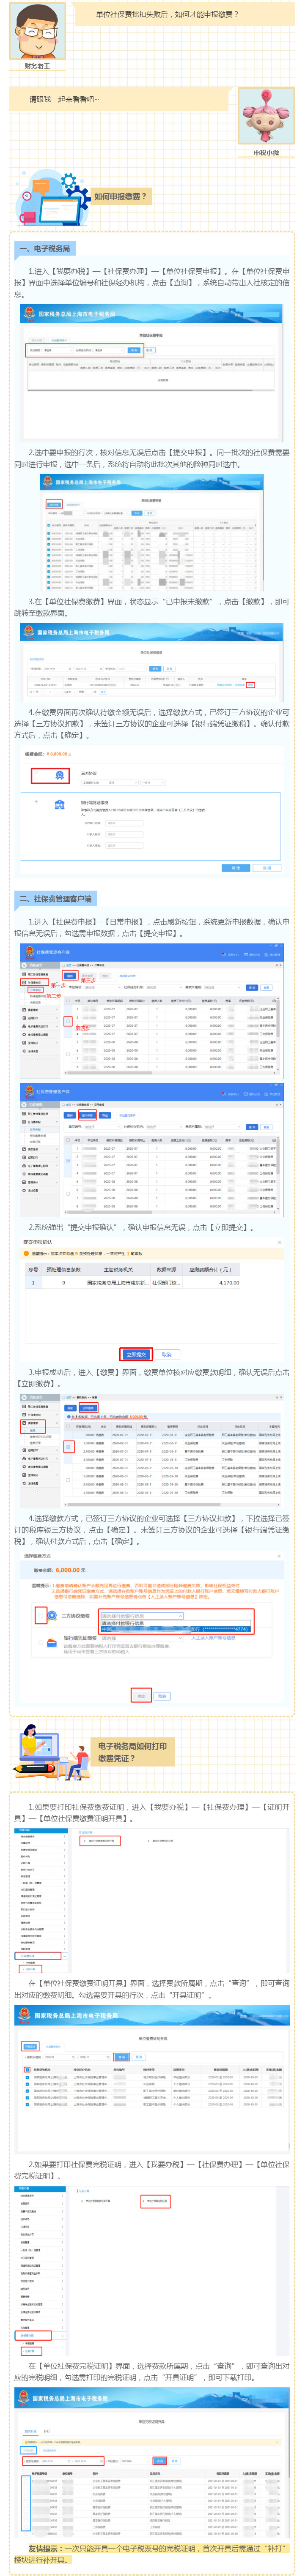Viewport: 305px width, 2576px height.
Task: Open 日常申报 in the client sidebar
Action: click(35, 990)
